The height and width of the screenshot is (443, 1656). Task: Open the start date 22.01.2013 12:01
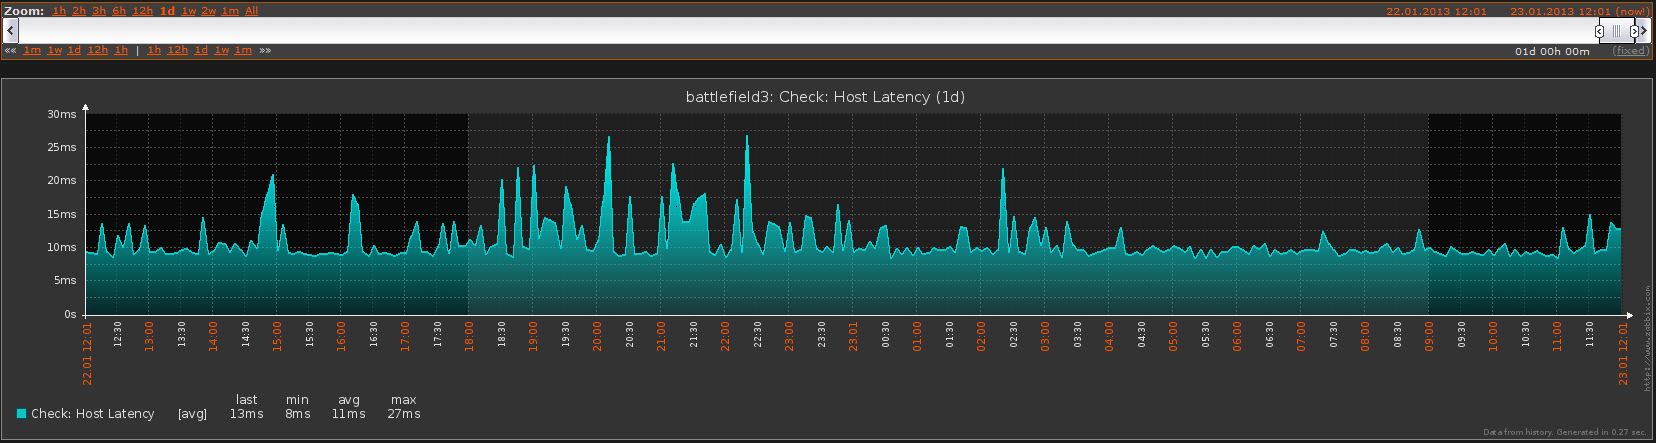coord(1436,12)
